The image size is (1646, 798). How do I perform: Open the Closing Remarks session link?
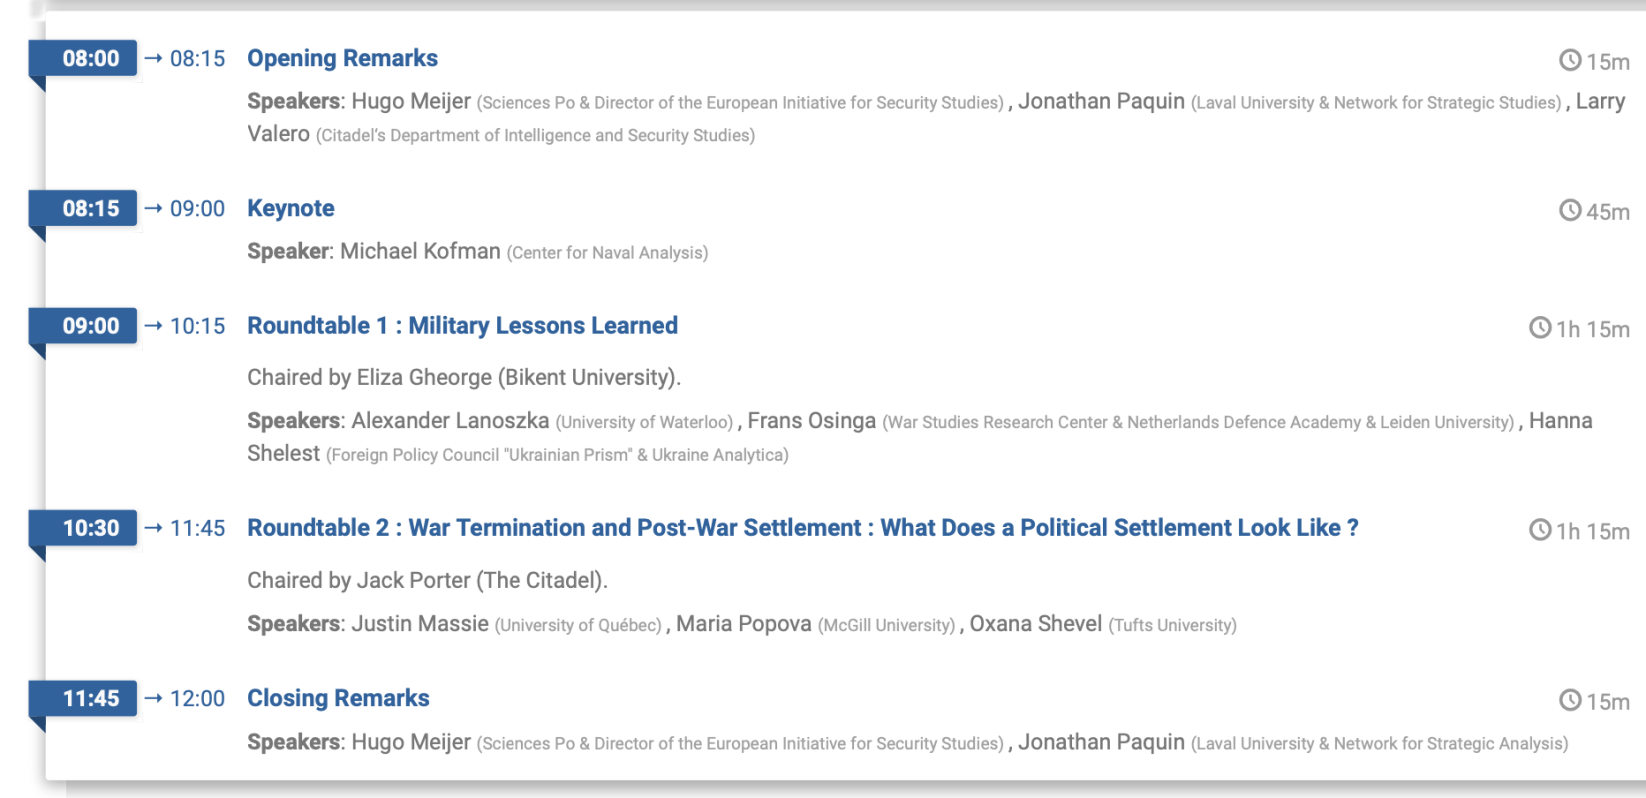pyautogui.click(x=338, y=698)
